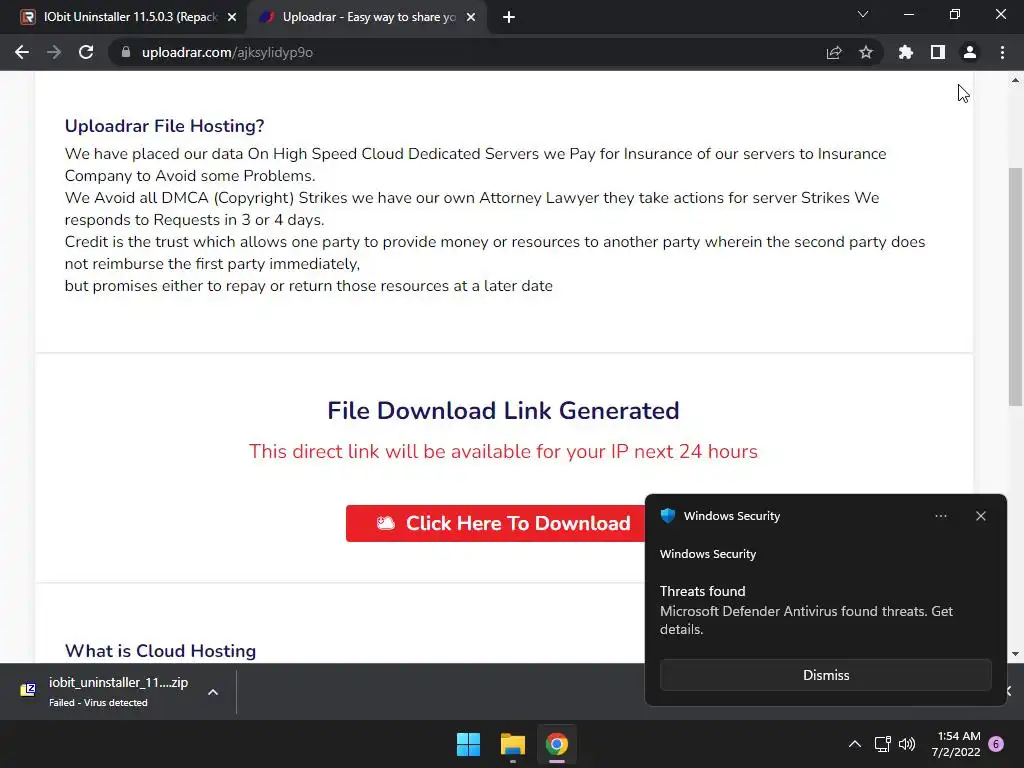This screenshot has height=768, width=1024.
Task: Expand the download item options chevron
Action: click(x=213, y=692)
